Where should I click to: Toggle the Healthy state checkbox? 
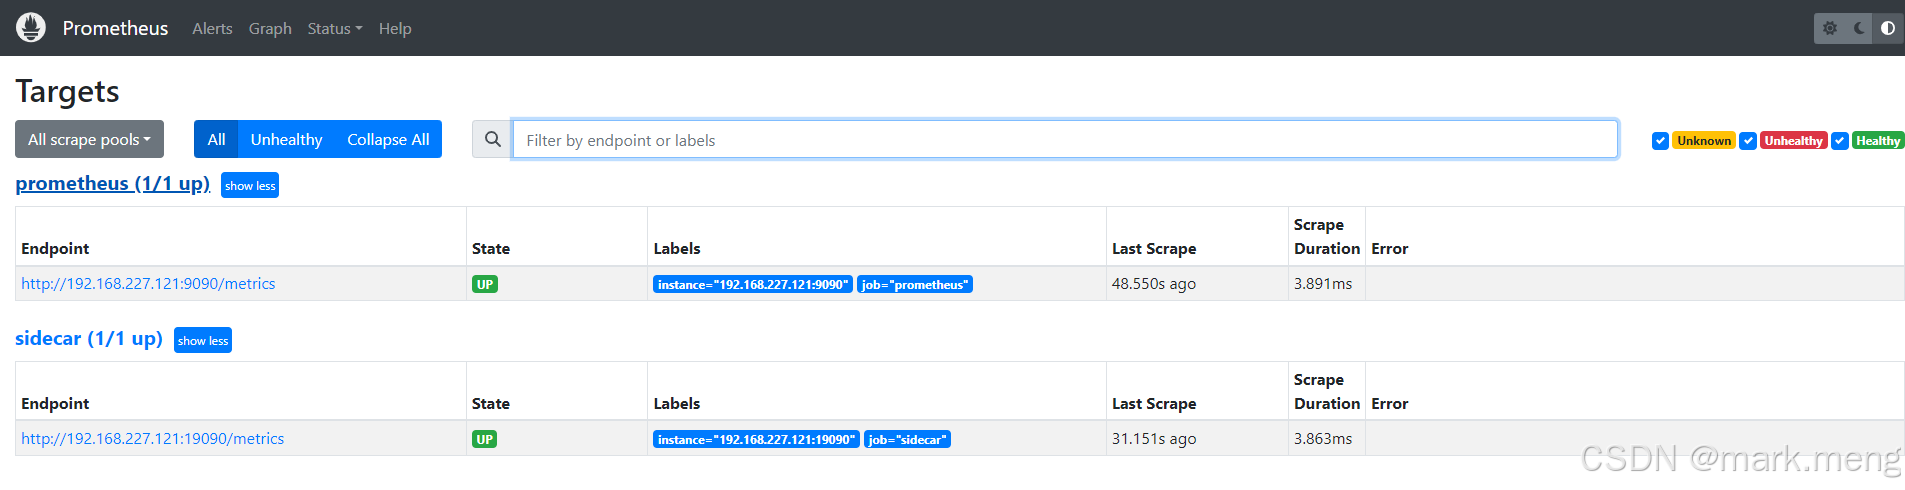pos(1840,141)
